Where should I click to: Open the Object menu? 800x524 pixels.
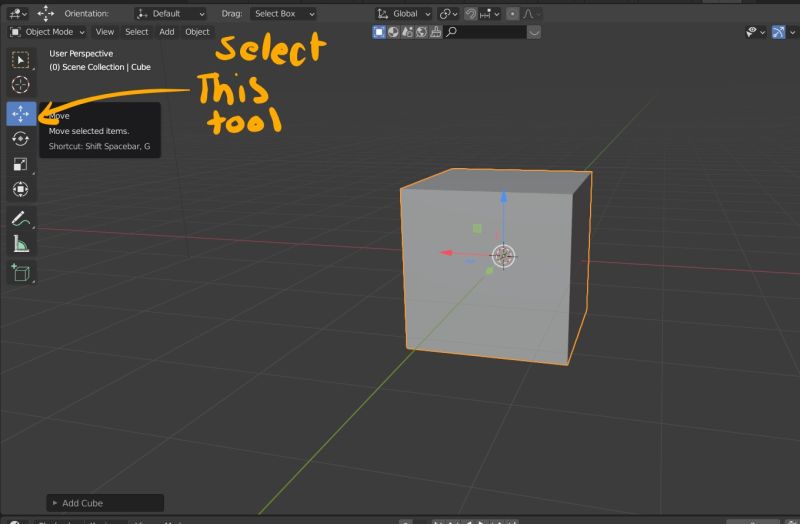click(197, 32)
